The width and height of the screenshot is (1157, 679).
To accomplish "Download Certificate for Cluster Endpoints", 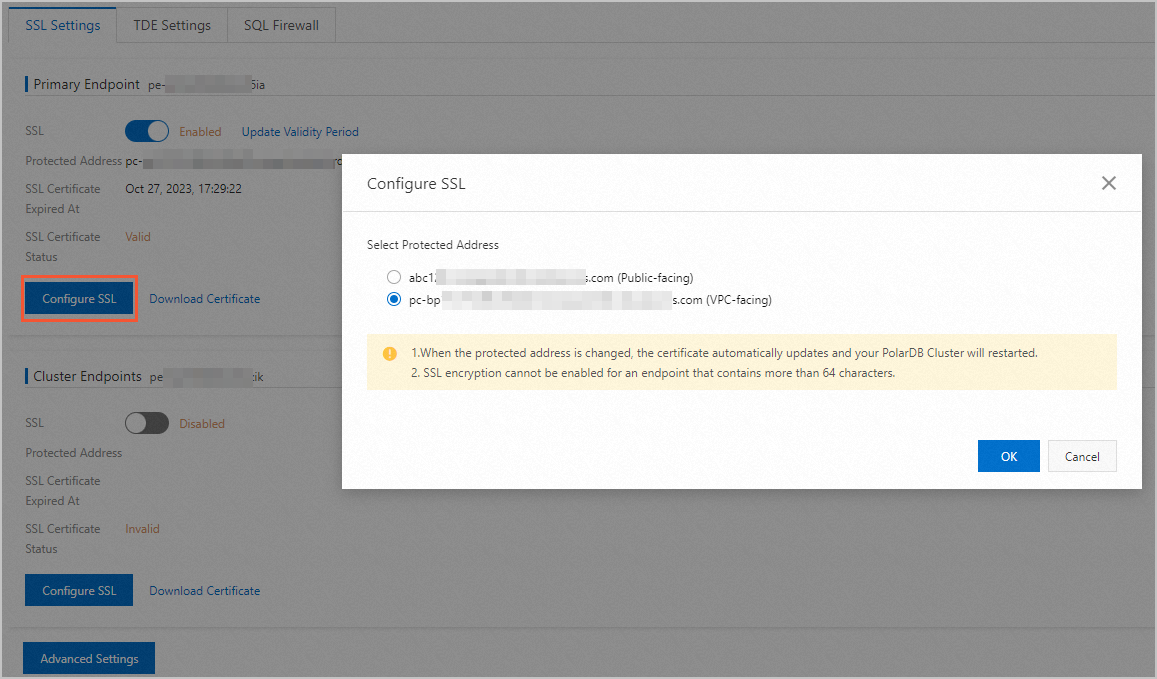I will tap(204, 591).
